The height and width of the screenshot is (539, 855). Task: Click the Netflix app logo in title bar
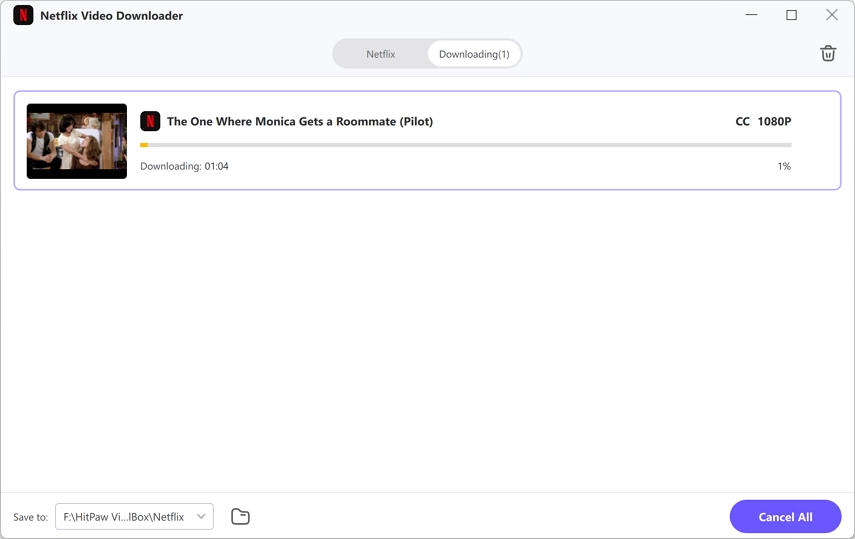(x=23, y=16)
